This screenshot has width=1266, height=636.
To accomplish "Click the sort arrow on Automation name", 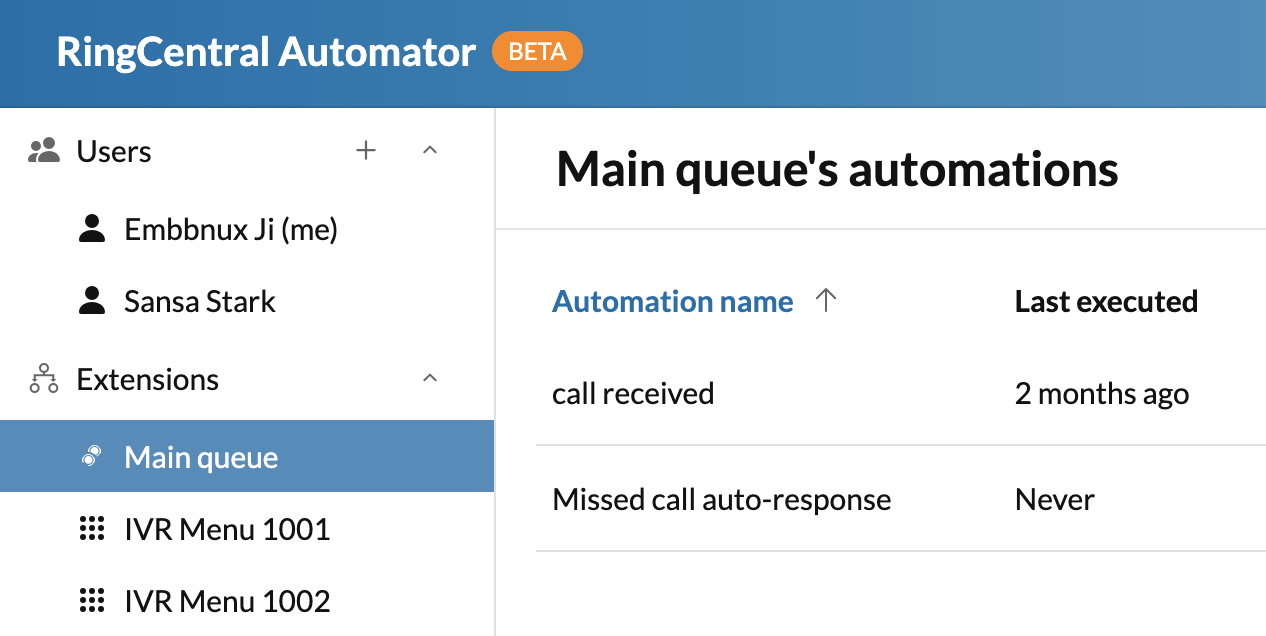I will tap(827, 300).
